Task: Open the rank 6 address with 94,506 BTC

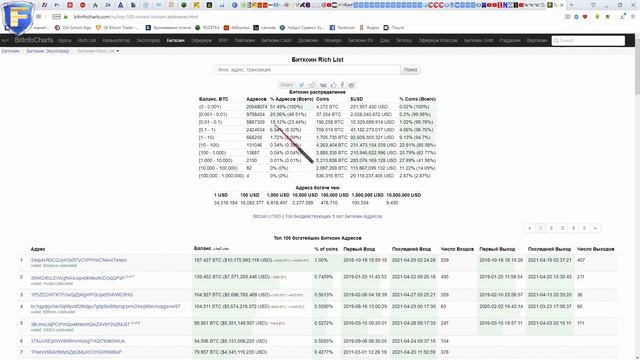Action: [x=78, y=341]
